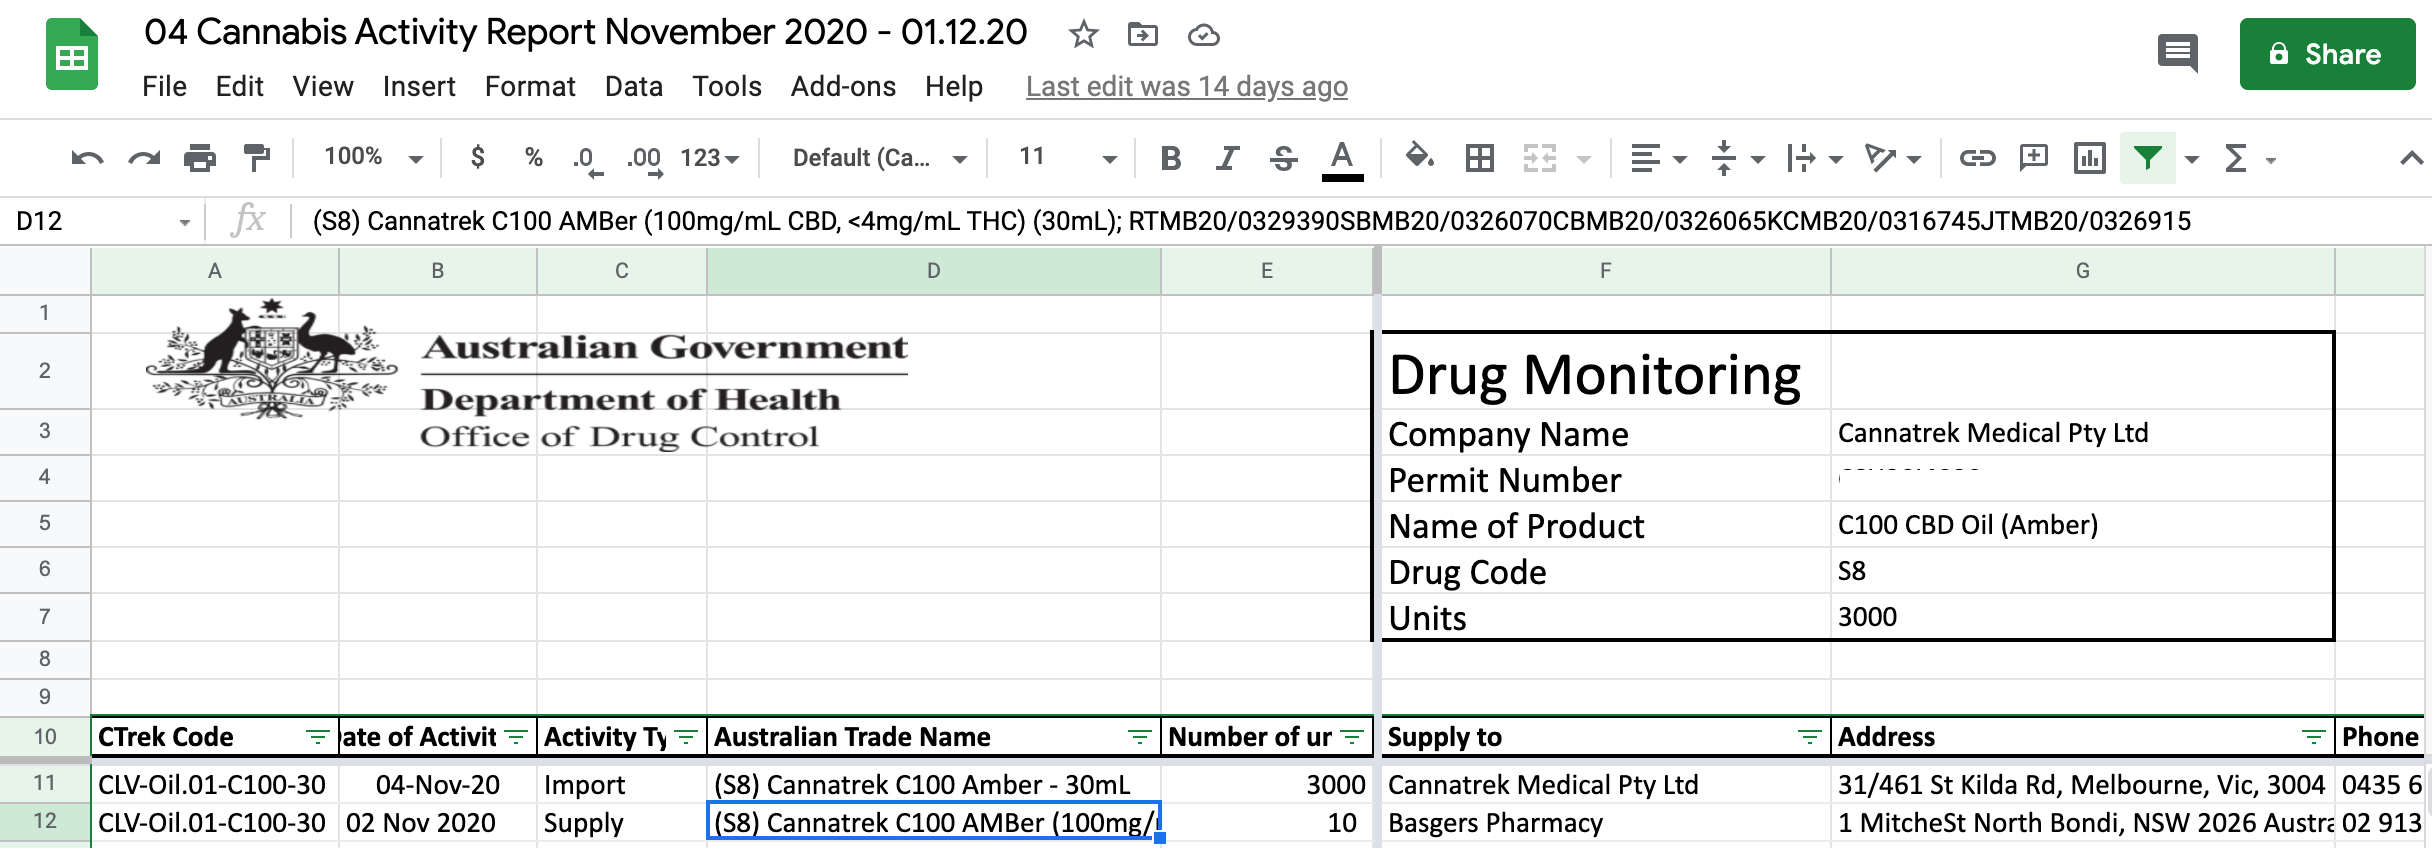The height and width of the screenshot is (848, 2432).
Task: Click the Move to folder icon
Action: (x=1142, y=35)
